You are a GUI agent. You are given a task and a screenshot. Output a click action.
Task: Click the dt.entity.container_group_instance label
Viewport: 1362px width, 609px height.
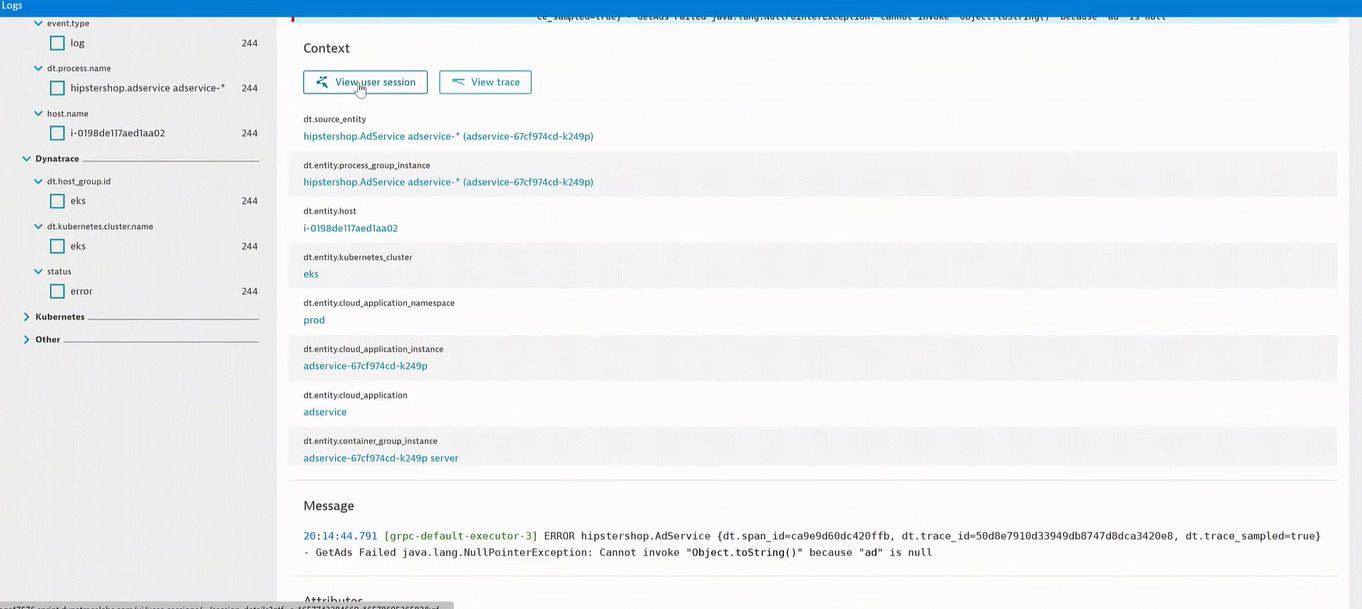[x=370, y=441]
